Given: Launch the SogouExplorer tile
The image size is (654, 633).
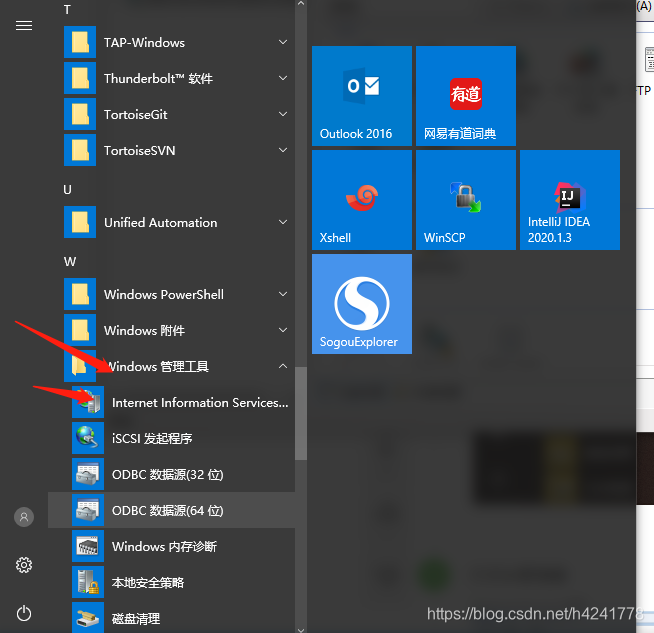Looking at the screenshot, I should pos(362,304).
